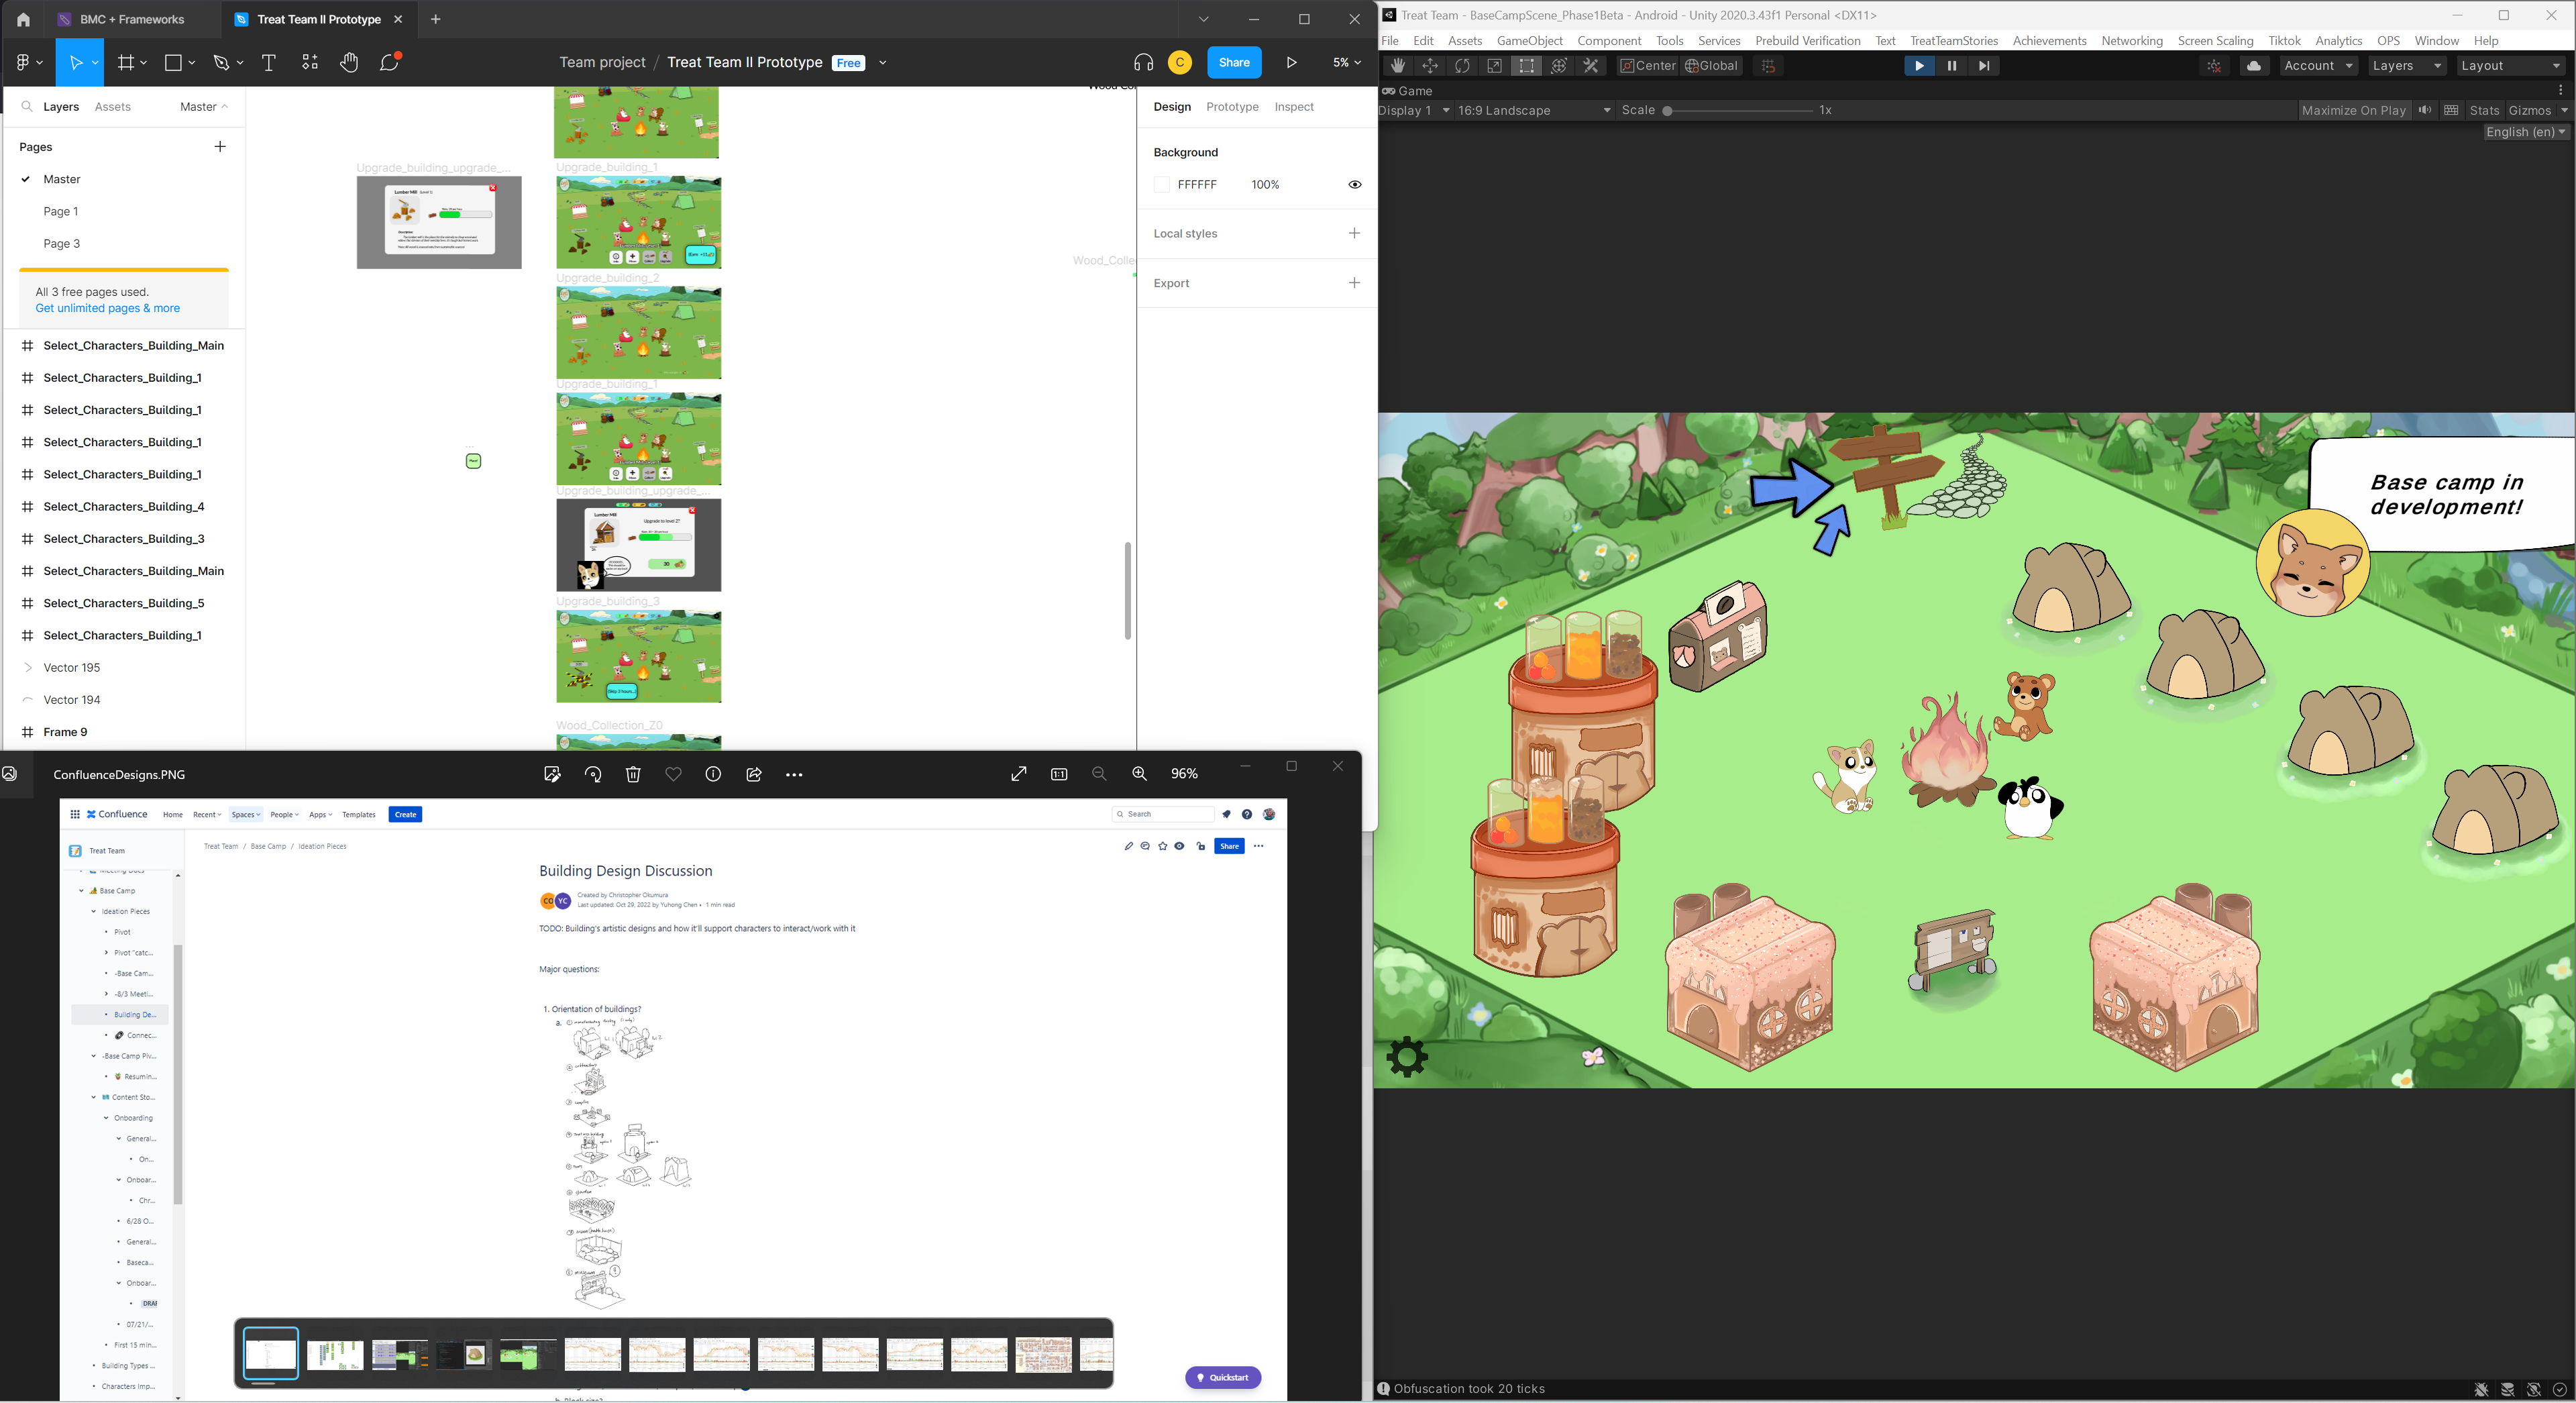Image resolution: width=2576 pixels, height=1403 pixels.
Task: Open Unity's custom editor tools icon
Action: 1591,66
